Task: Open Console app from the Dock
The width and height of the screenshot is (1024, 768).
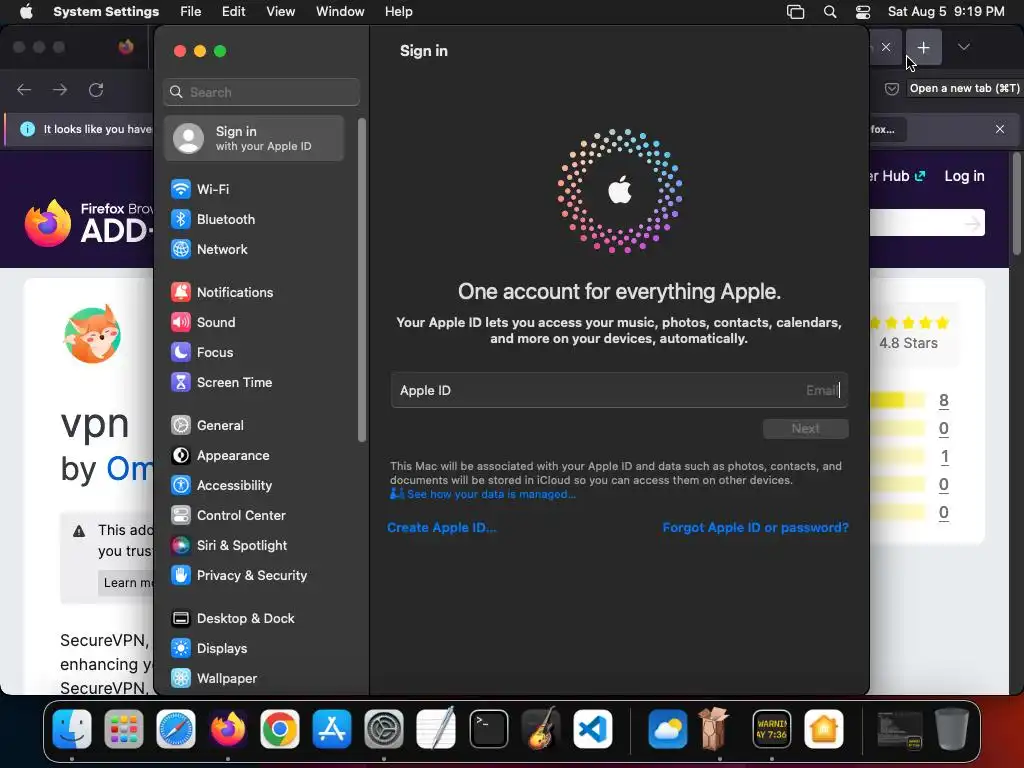Action: click(x=772, y=729)
